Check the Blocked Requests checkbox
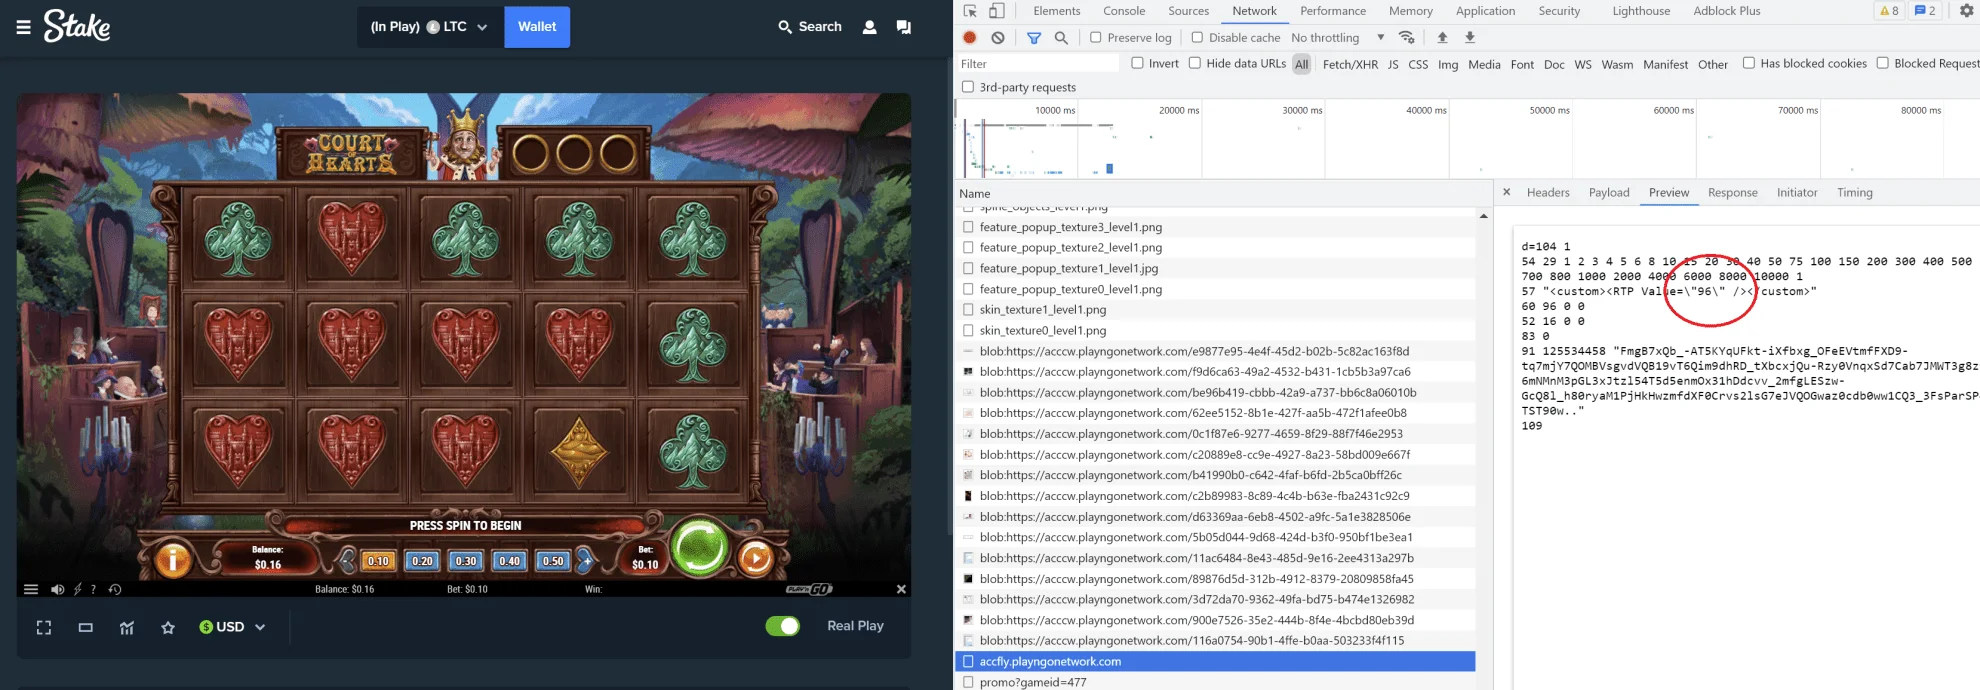 pos(1883,63)
